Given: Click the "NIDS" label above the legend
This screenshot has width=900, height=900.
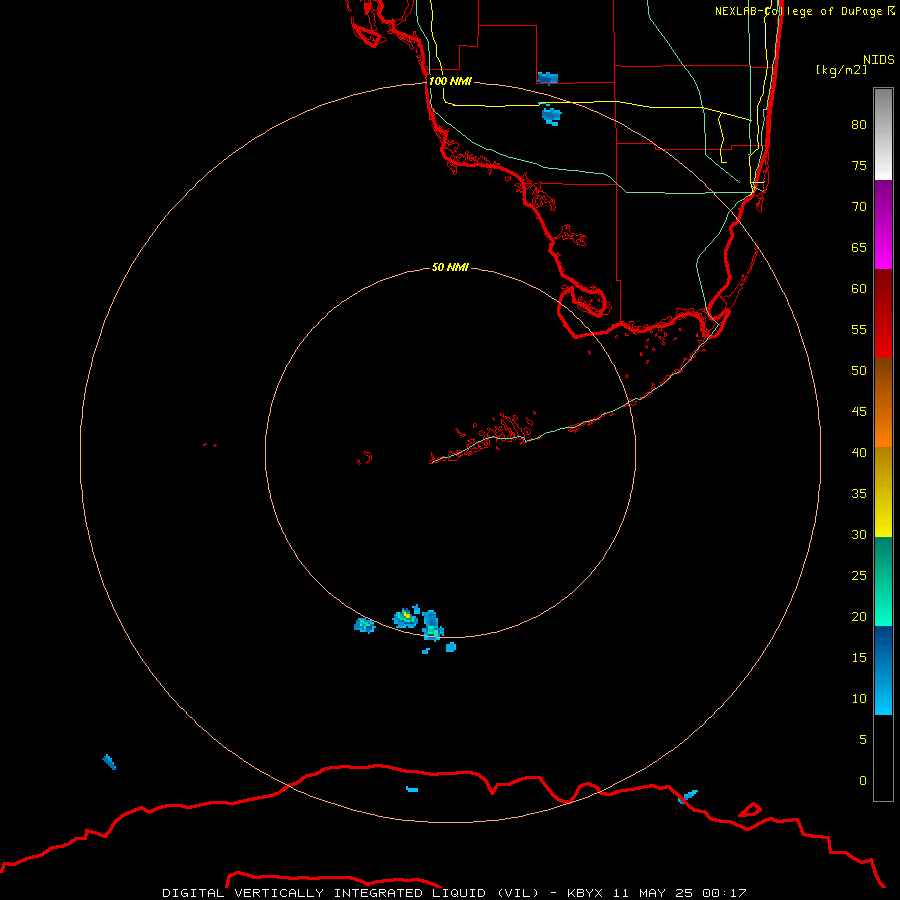Looking at the screenshot, I should [x=879, y=60].
